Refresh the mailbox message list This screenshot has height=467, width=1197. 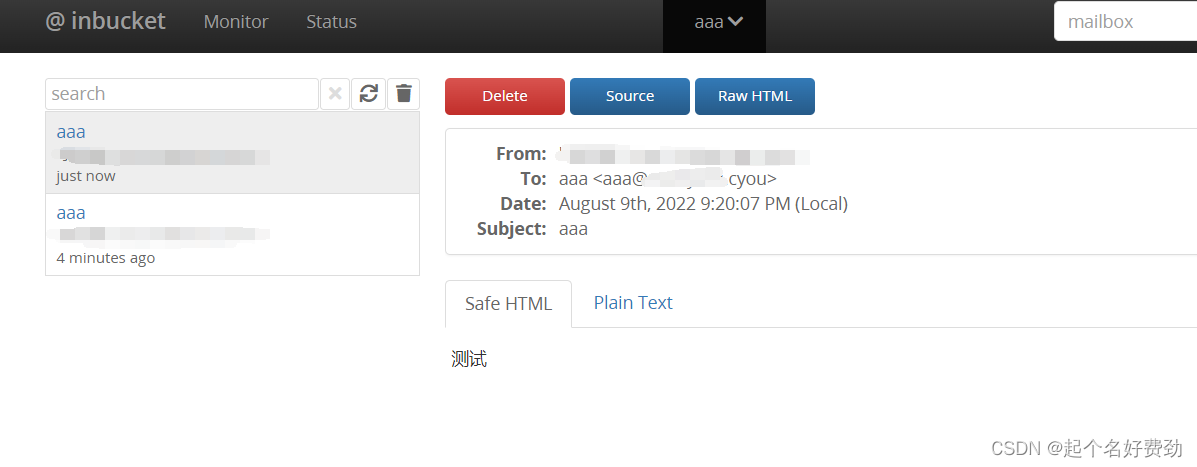369,94
